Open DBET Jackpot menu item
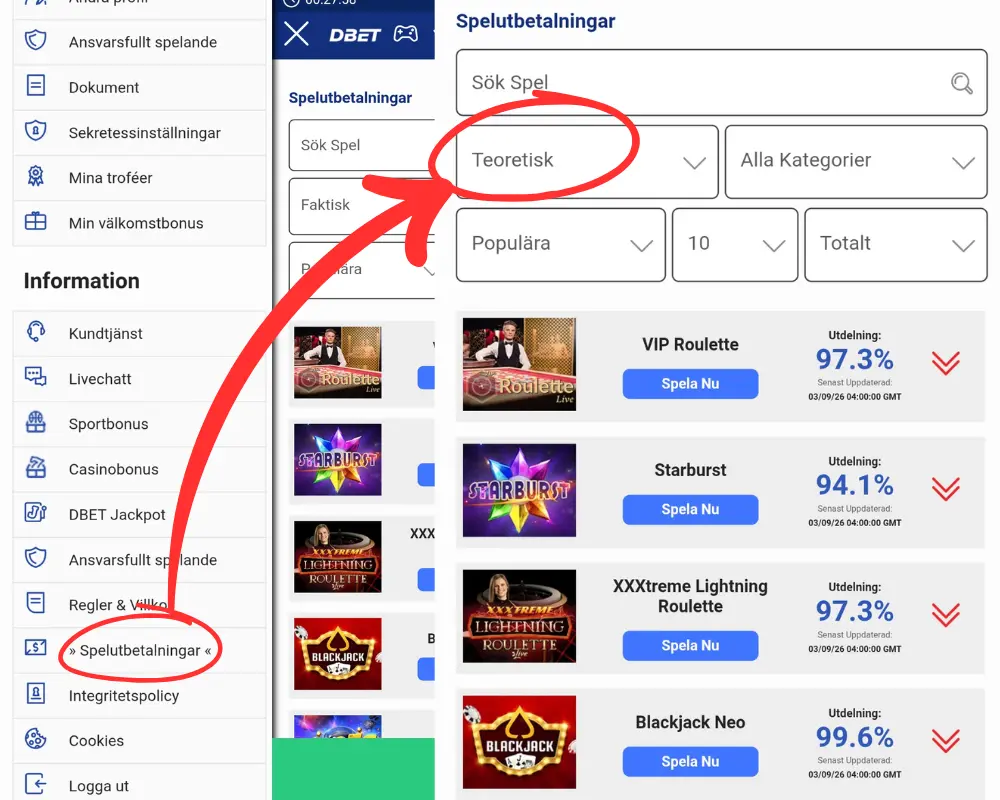This screenshot has height=800, width=1000. tap(139, 514)
